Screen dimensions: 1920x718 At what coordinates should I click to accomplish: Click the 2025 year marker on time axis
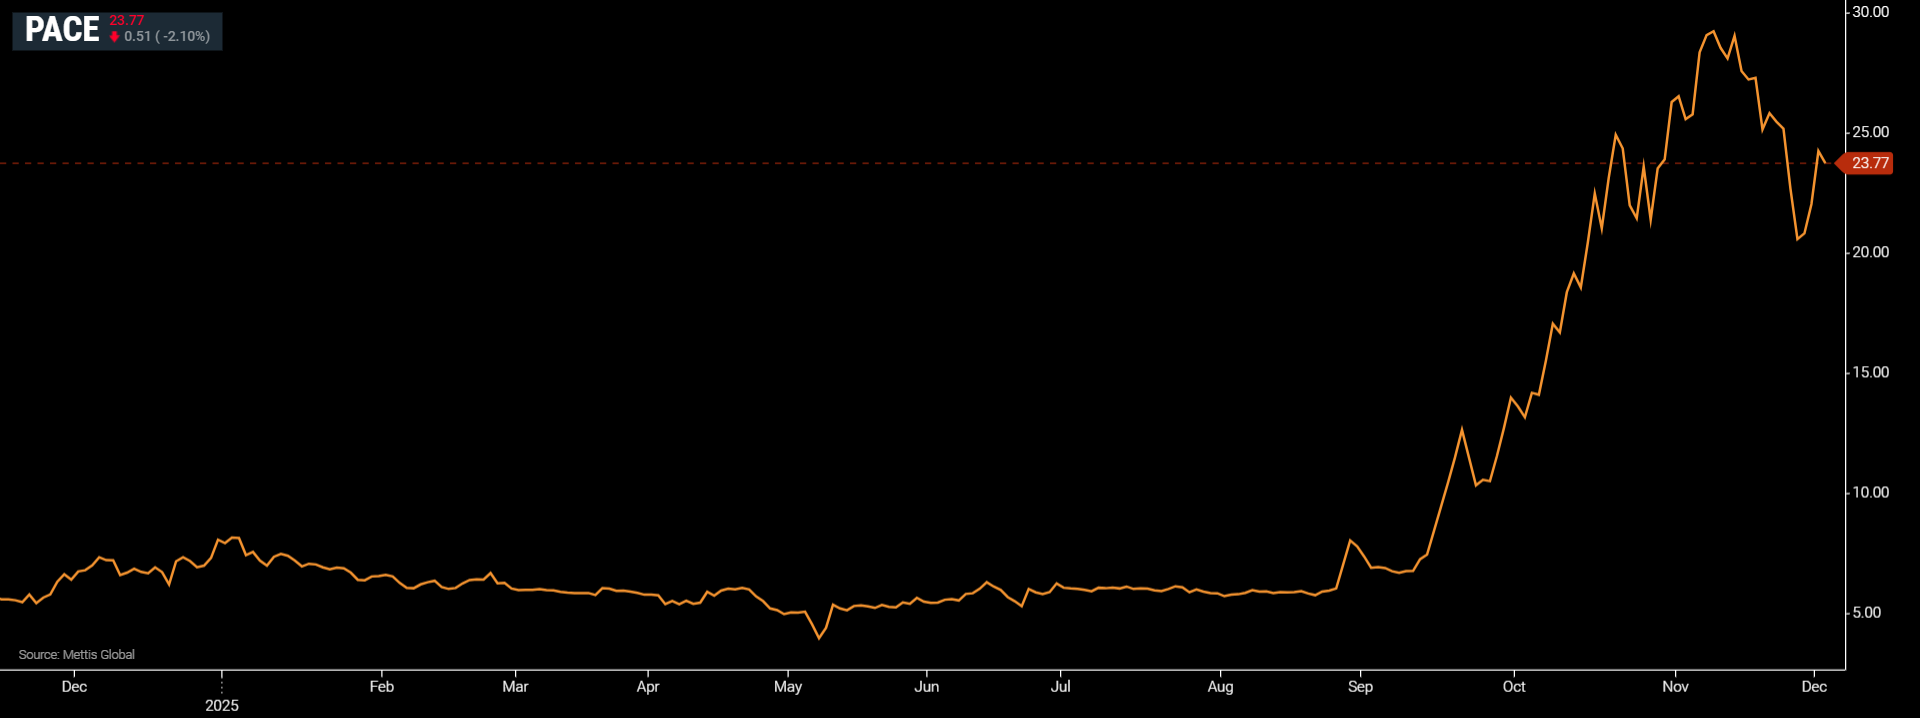pyautogui.click(x=222, y=705)
